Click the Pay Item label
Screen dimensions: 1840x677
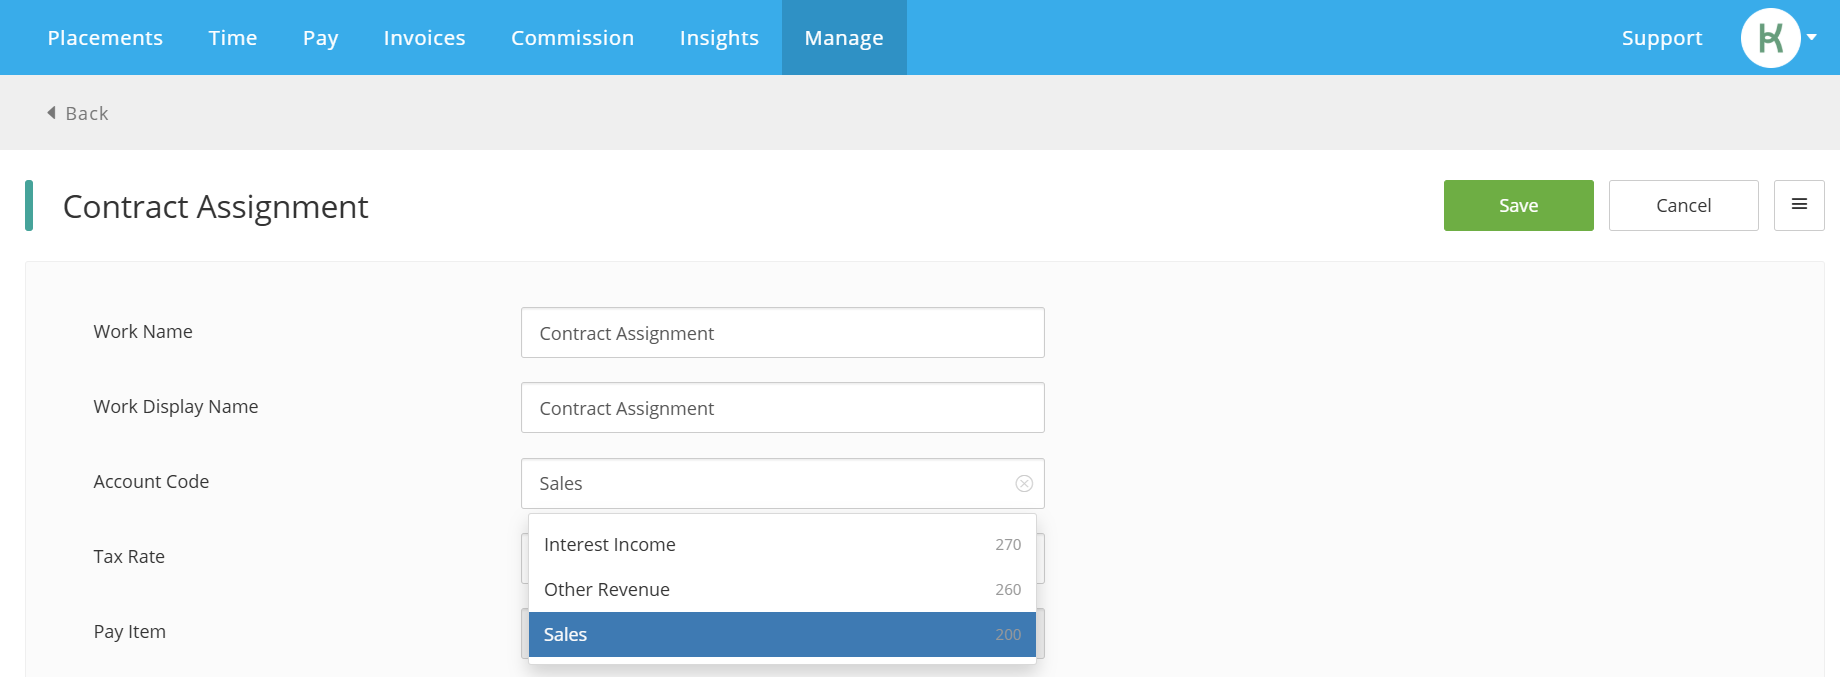[x=130, y=631]
